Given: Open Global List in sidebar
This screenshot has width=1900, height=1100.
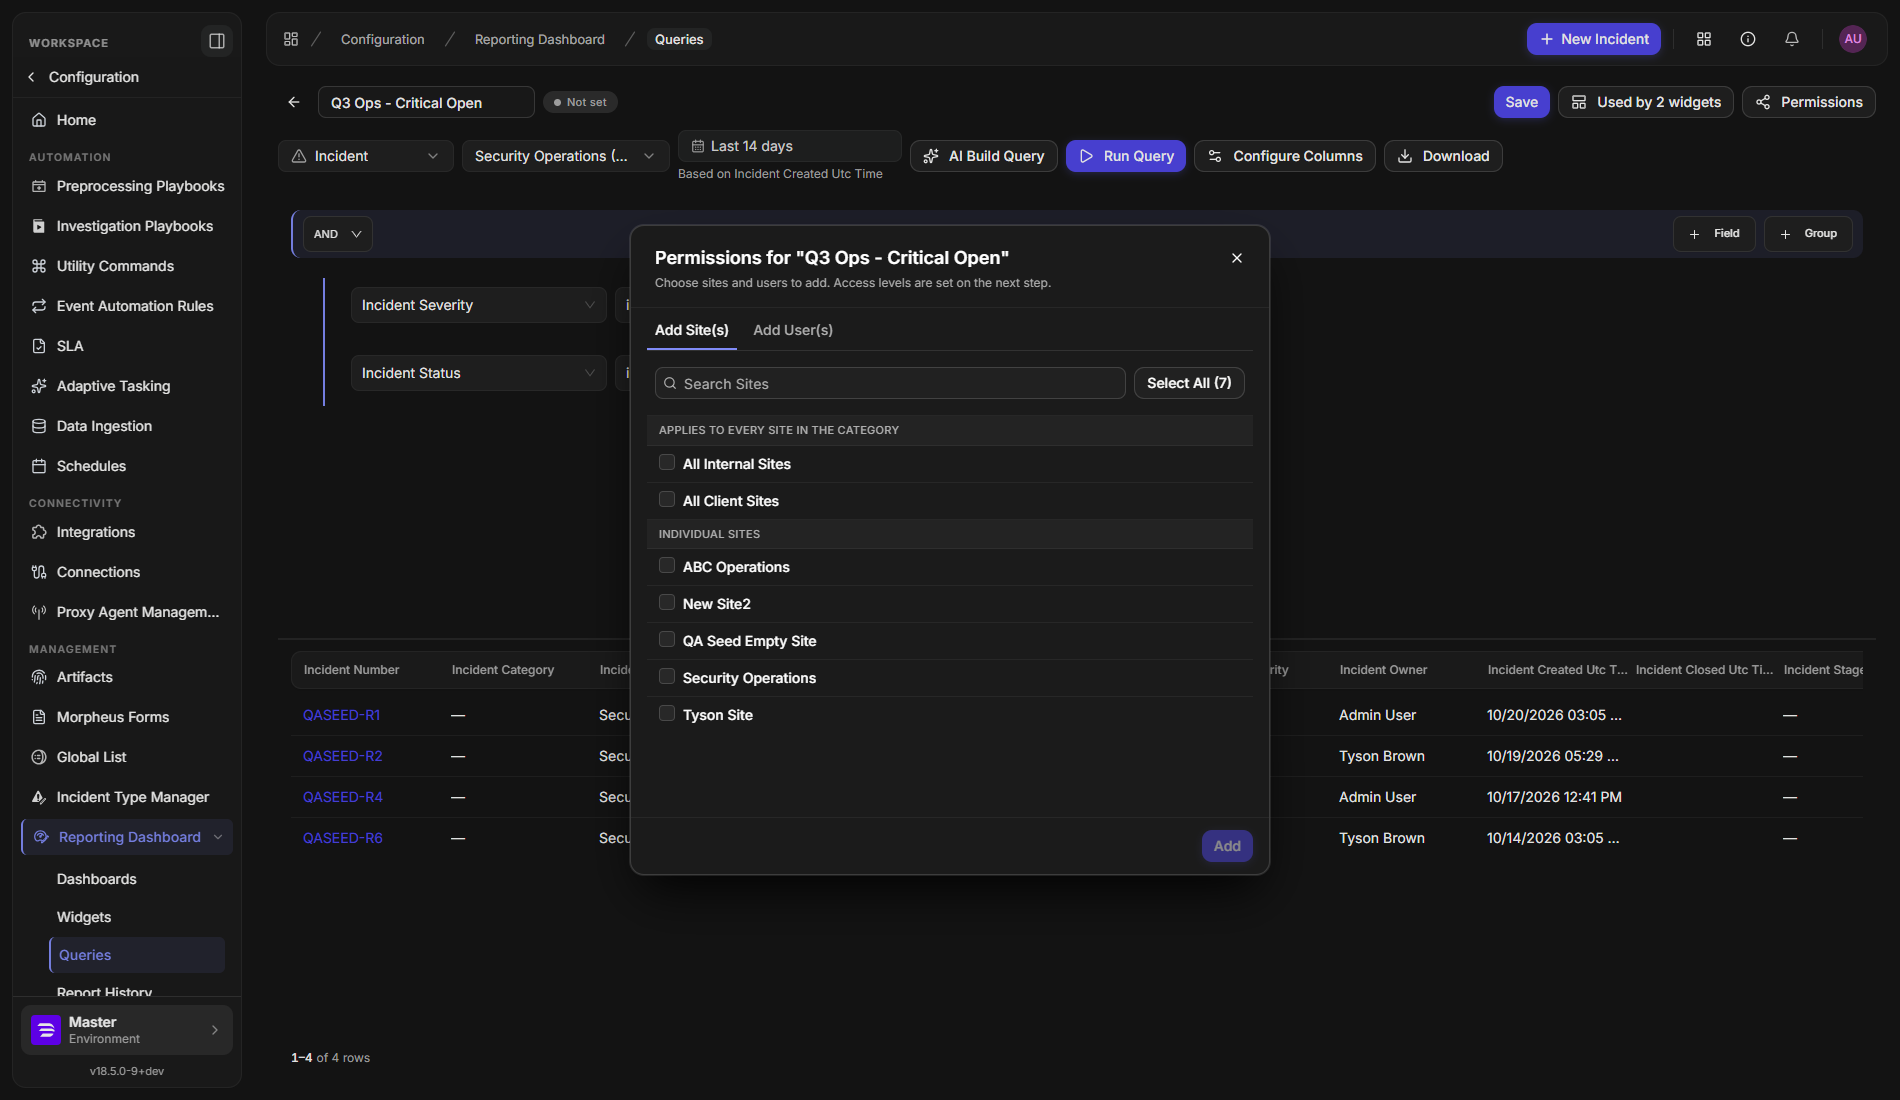Looking at the screenshot, I should (x=127, y=757).
